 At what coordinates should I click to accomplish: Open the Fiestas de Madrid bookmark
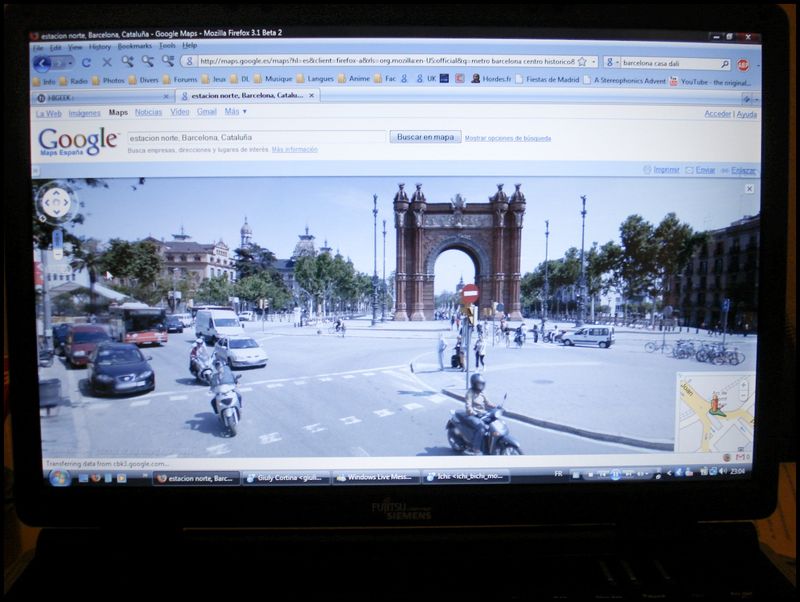[547, 80]
